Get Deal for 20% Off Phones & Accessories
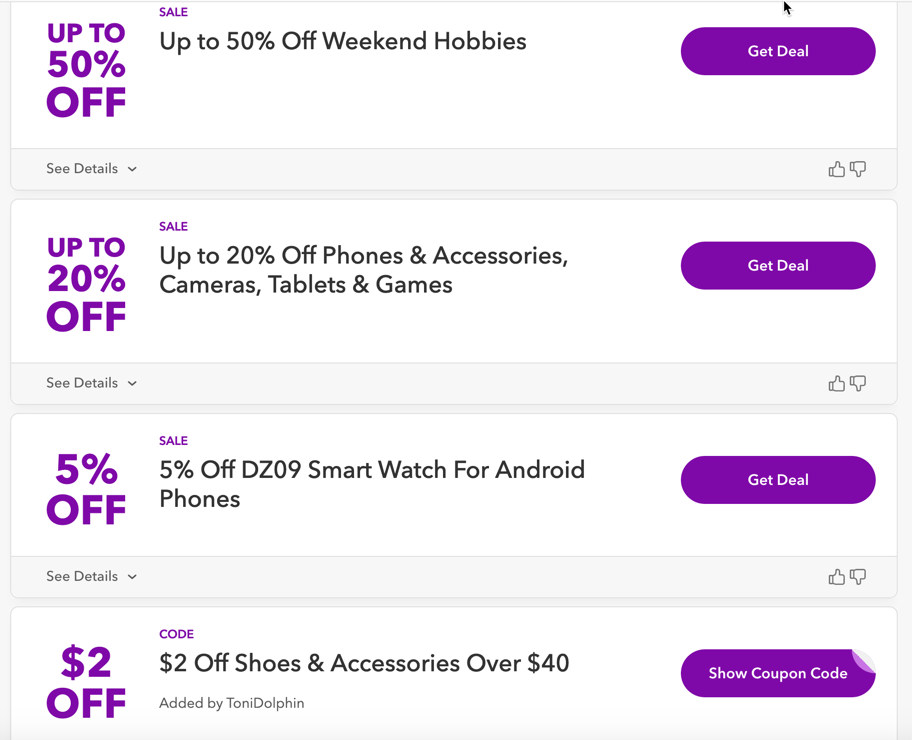The width and height of the screenshot is (912, 740). (778, 266)
